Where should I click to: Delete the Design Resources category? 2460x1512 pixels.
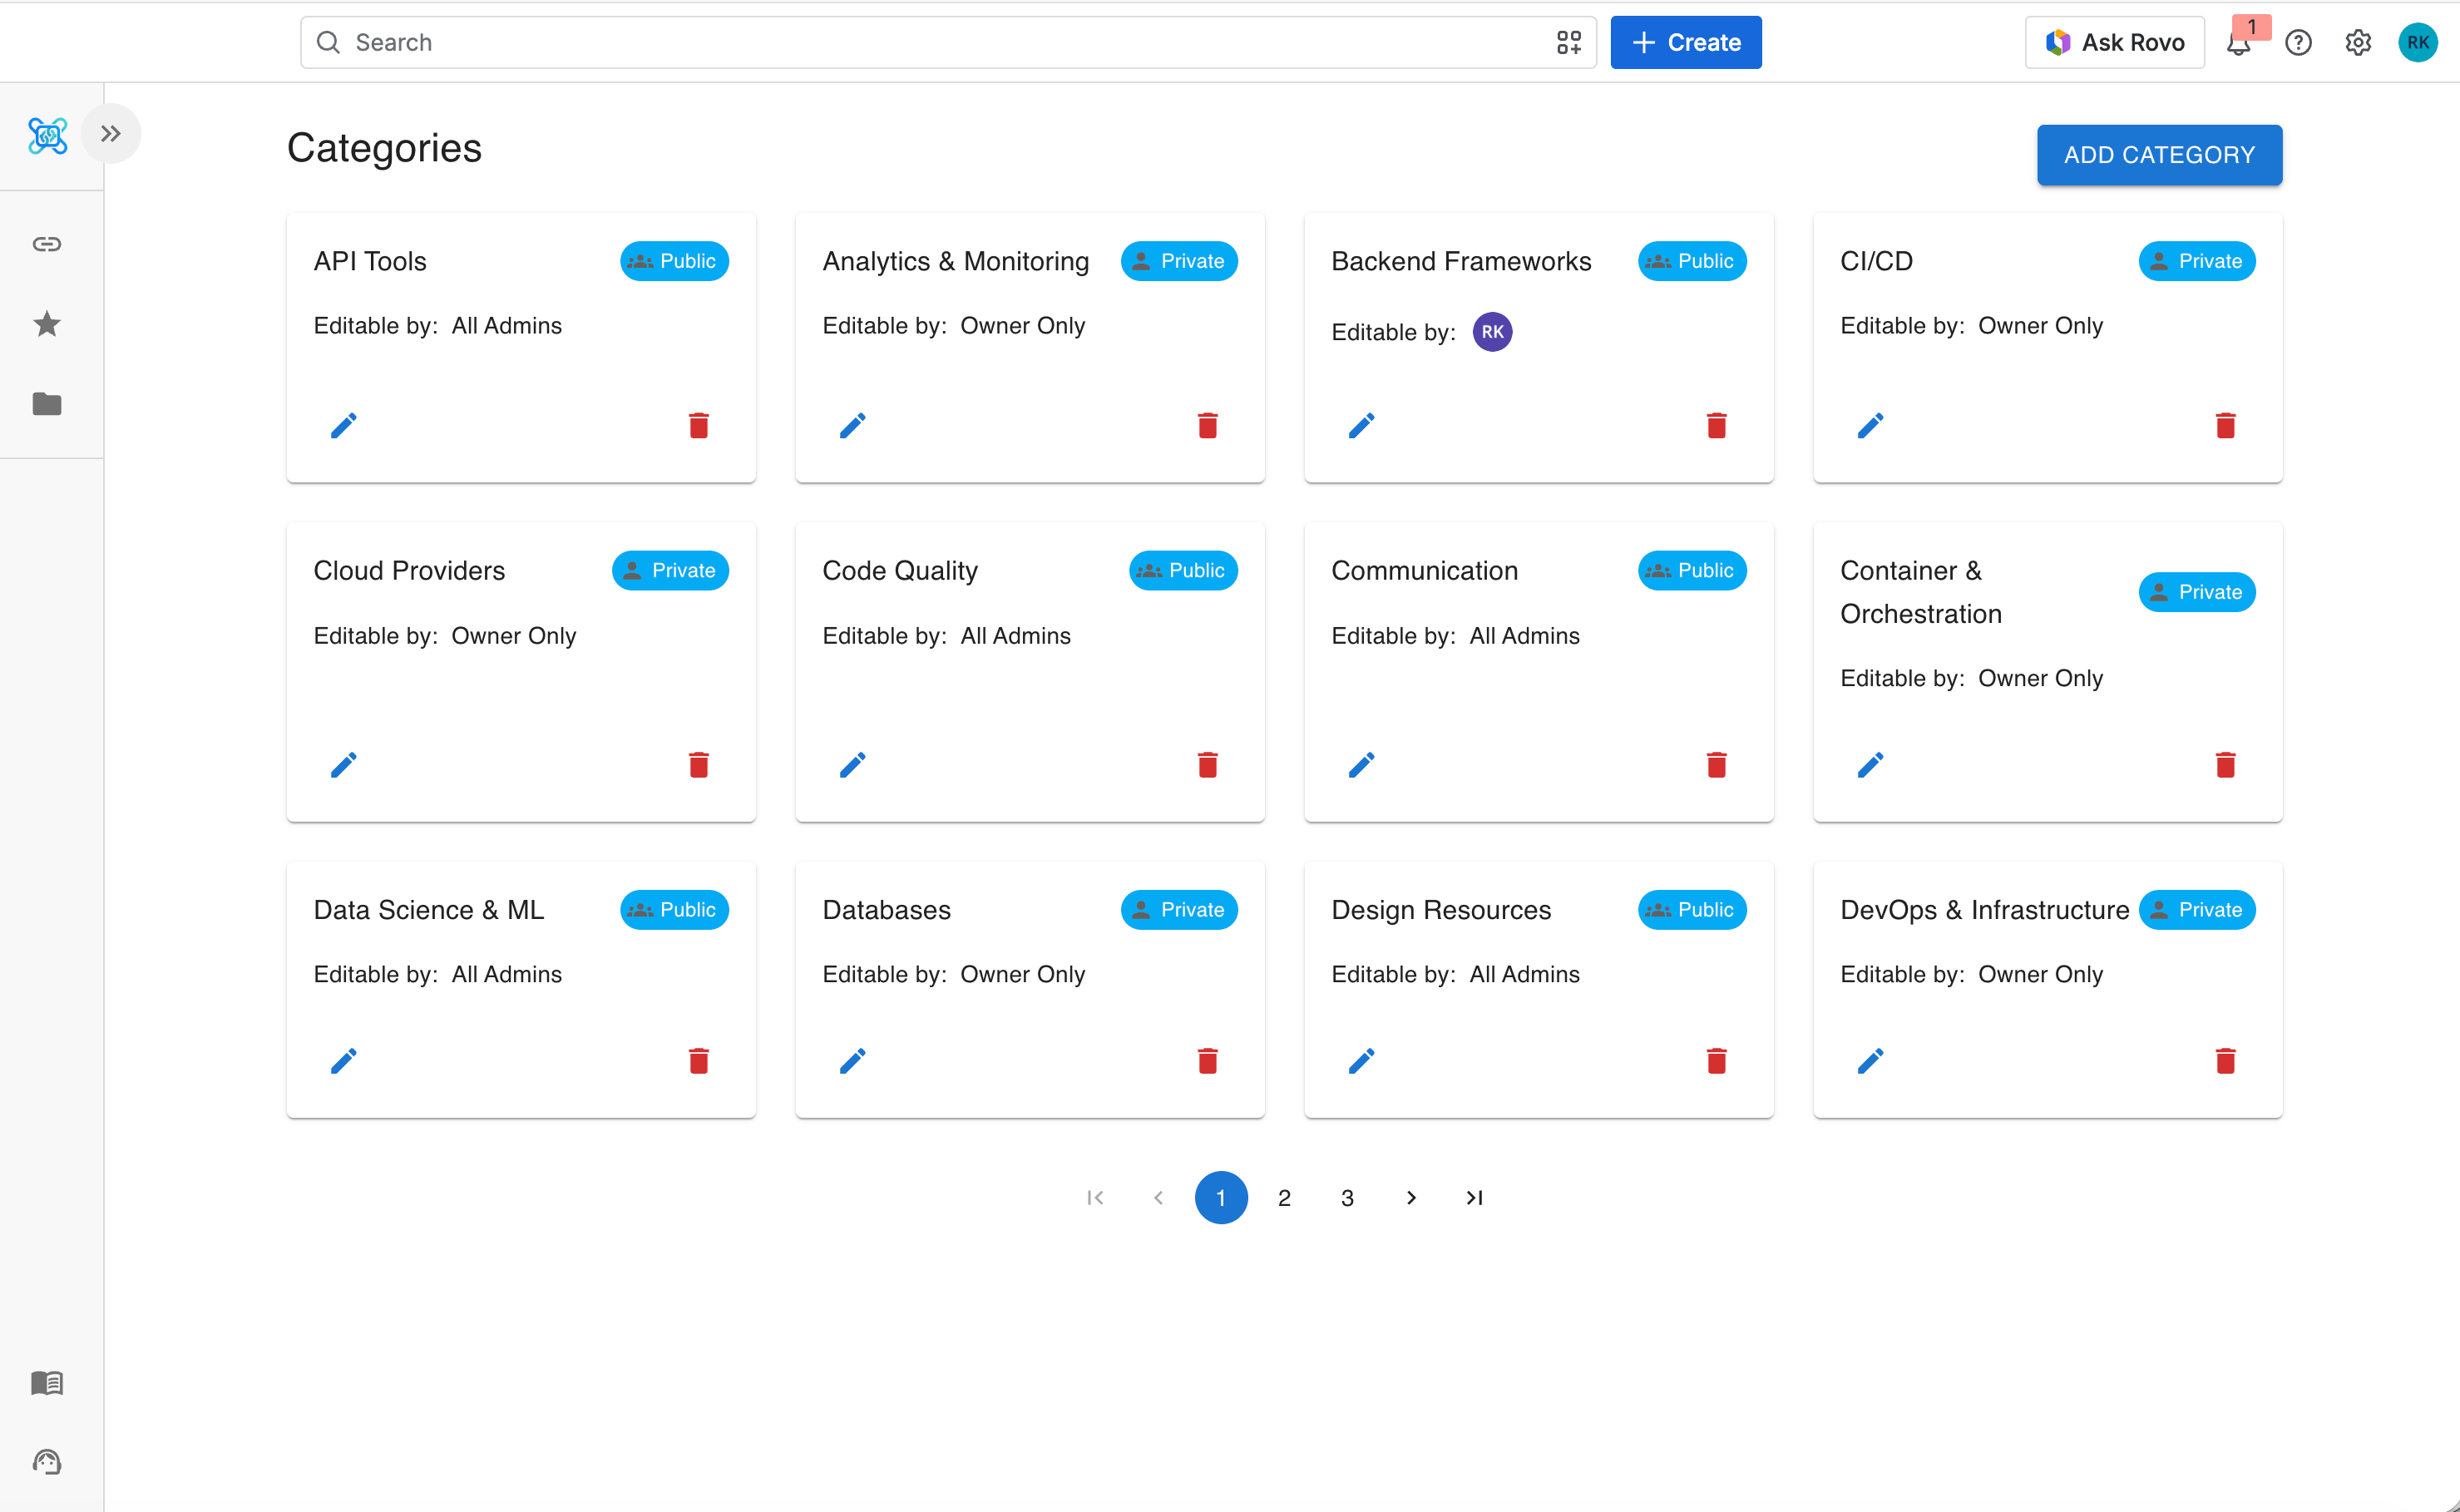click(1717, 1061)
